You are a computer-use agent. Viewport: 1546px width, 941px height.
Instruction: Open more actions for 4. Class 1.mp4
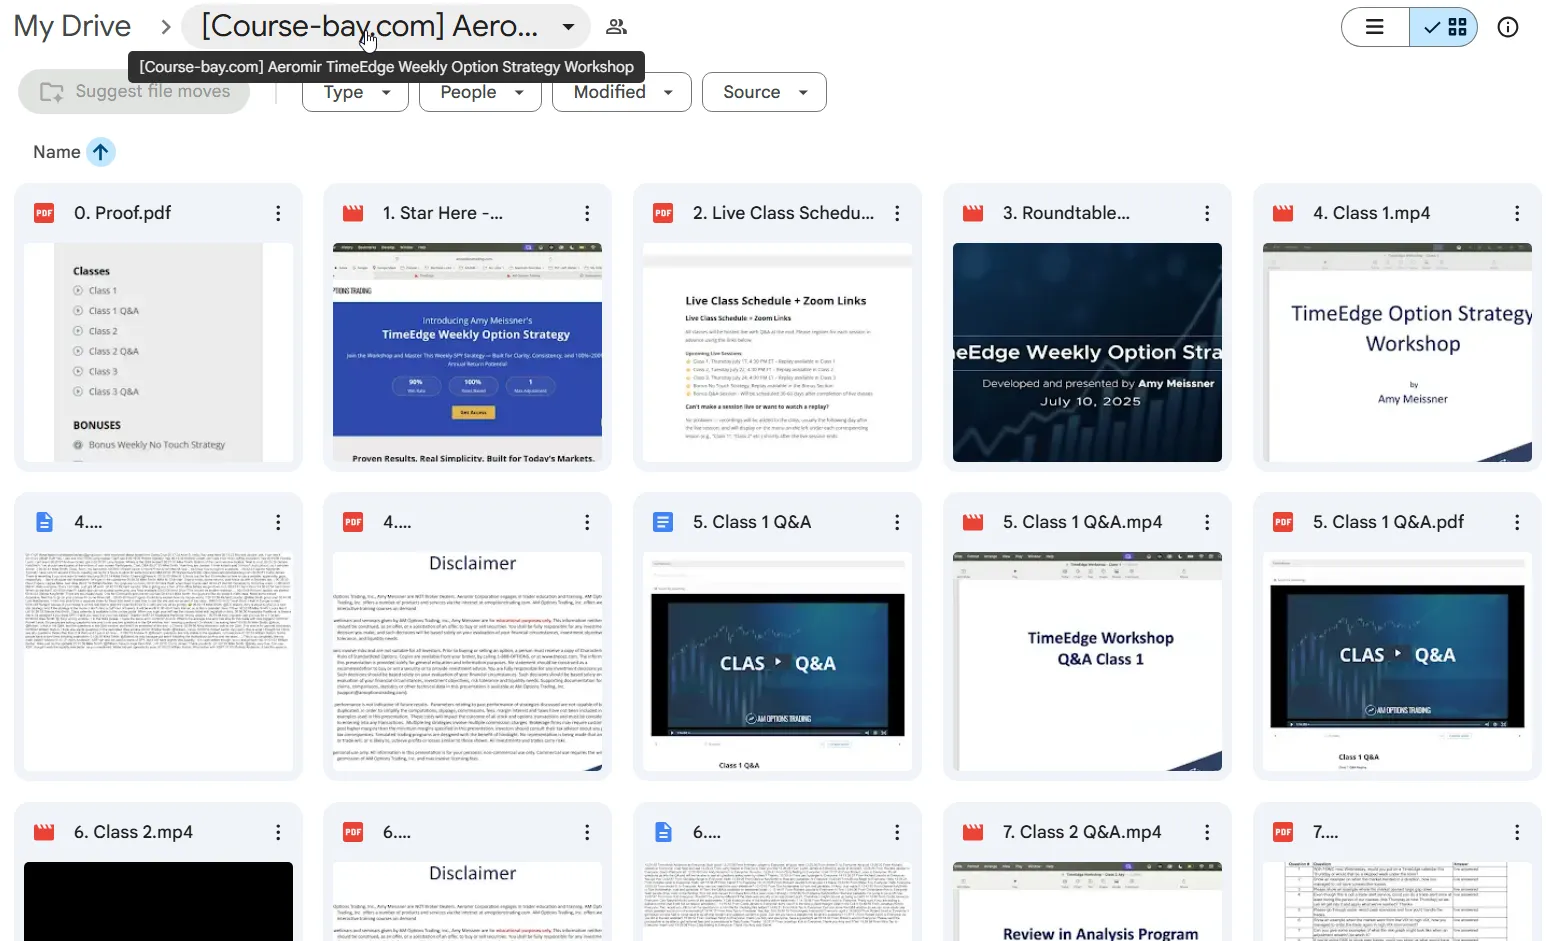point(1517,213)
